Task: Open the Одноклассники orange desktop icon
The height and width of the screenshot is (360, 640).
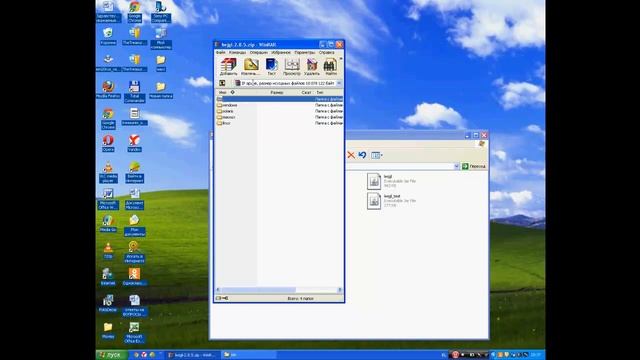Action: pyautogui.click(x=134, y=276)
